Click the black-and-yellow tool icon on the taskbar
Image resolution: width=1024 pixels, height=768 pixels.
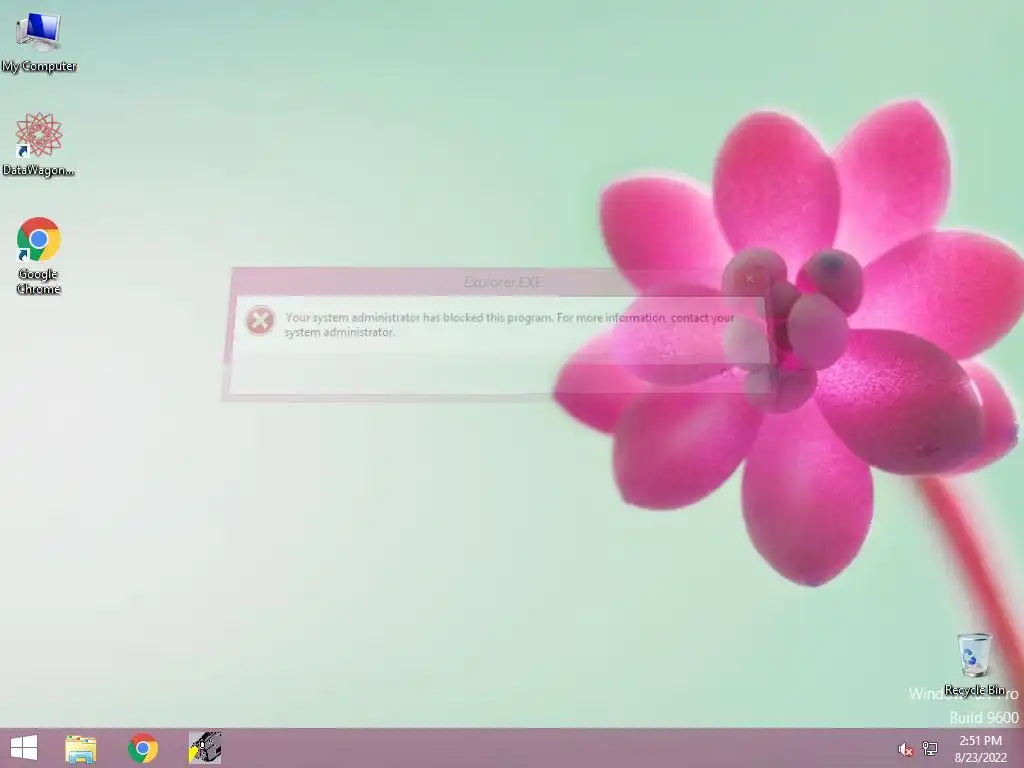(205, 748)
